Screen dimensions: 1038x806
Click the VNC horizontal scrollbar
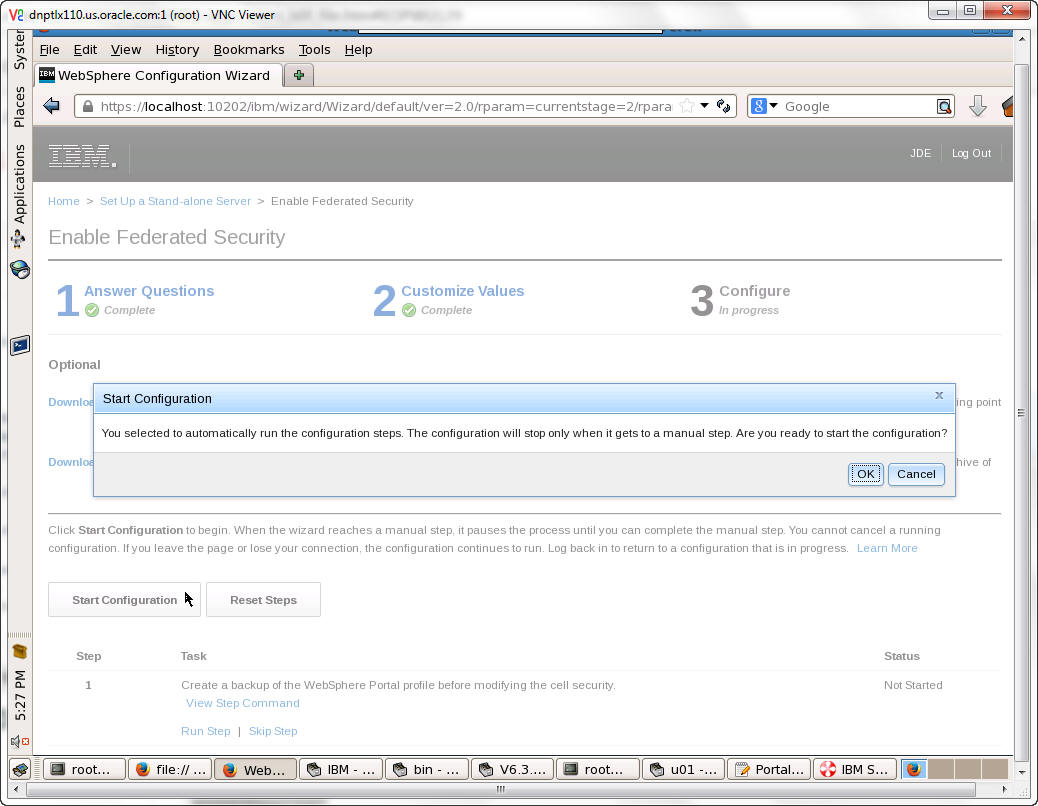[x=500, y=789]
